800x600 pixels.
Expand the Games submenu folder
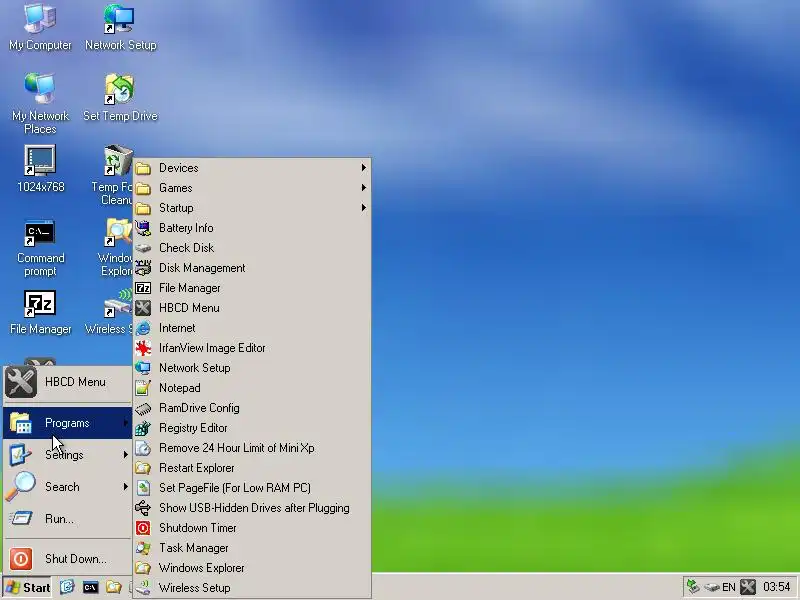[x=252, y=188]
